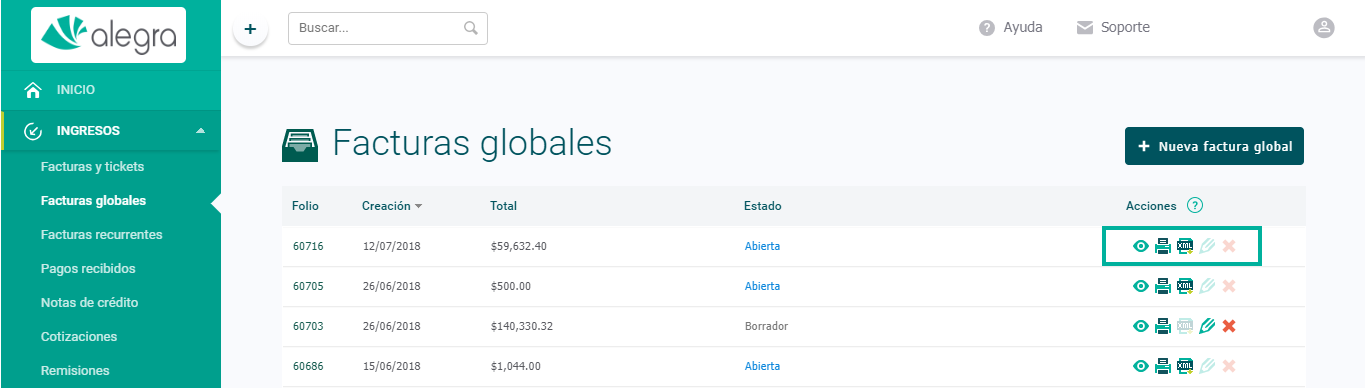Screen dimensions: 1365x388
Task: Download XML for invoice 60705
Action: coord(1185,286)
